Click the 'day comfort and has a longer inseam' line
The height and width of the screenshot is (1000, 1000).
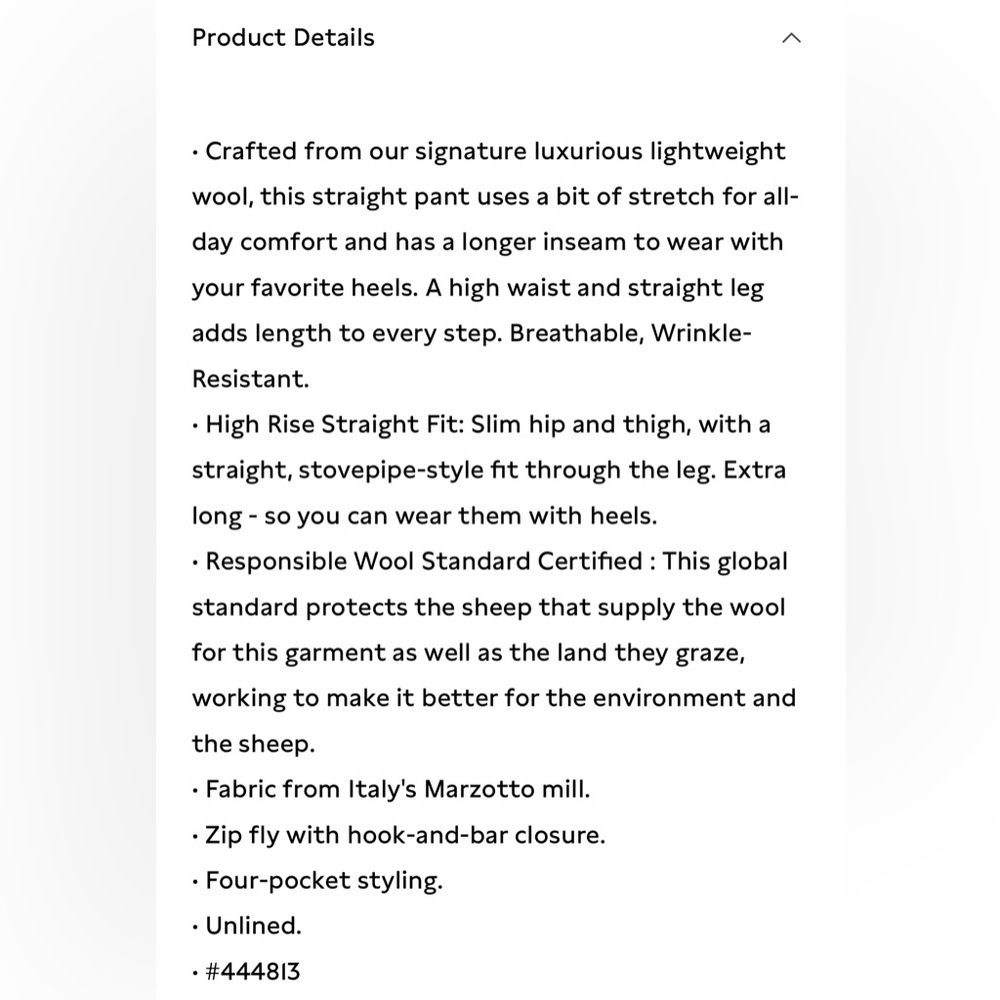[487, 242]
